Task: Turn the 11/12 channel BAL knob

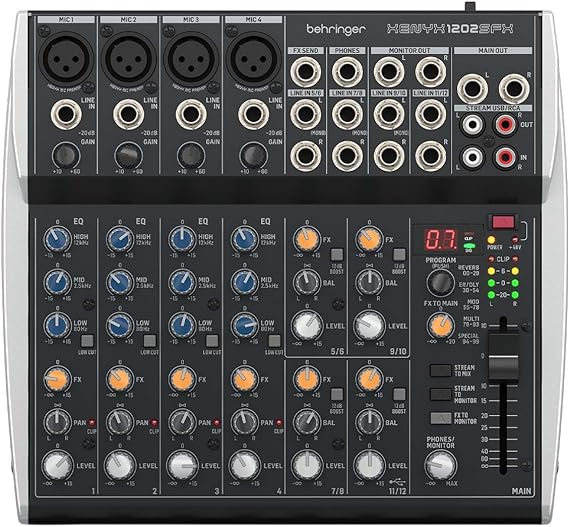Action: pyautogui.click(x=369, y=422)
